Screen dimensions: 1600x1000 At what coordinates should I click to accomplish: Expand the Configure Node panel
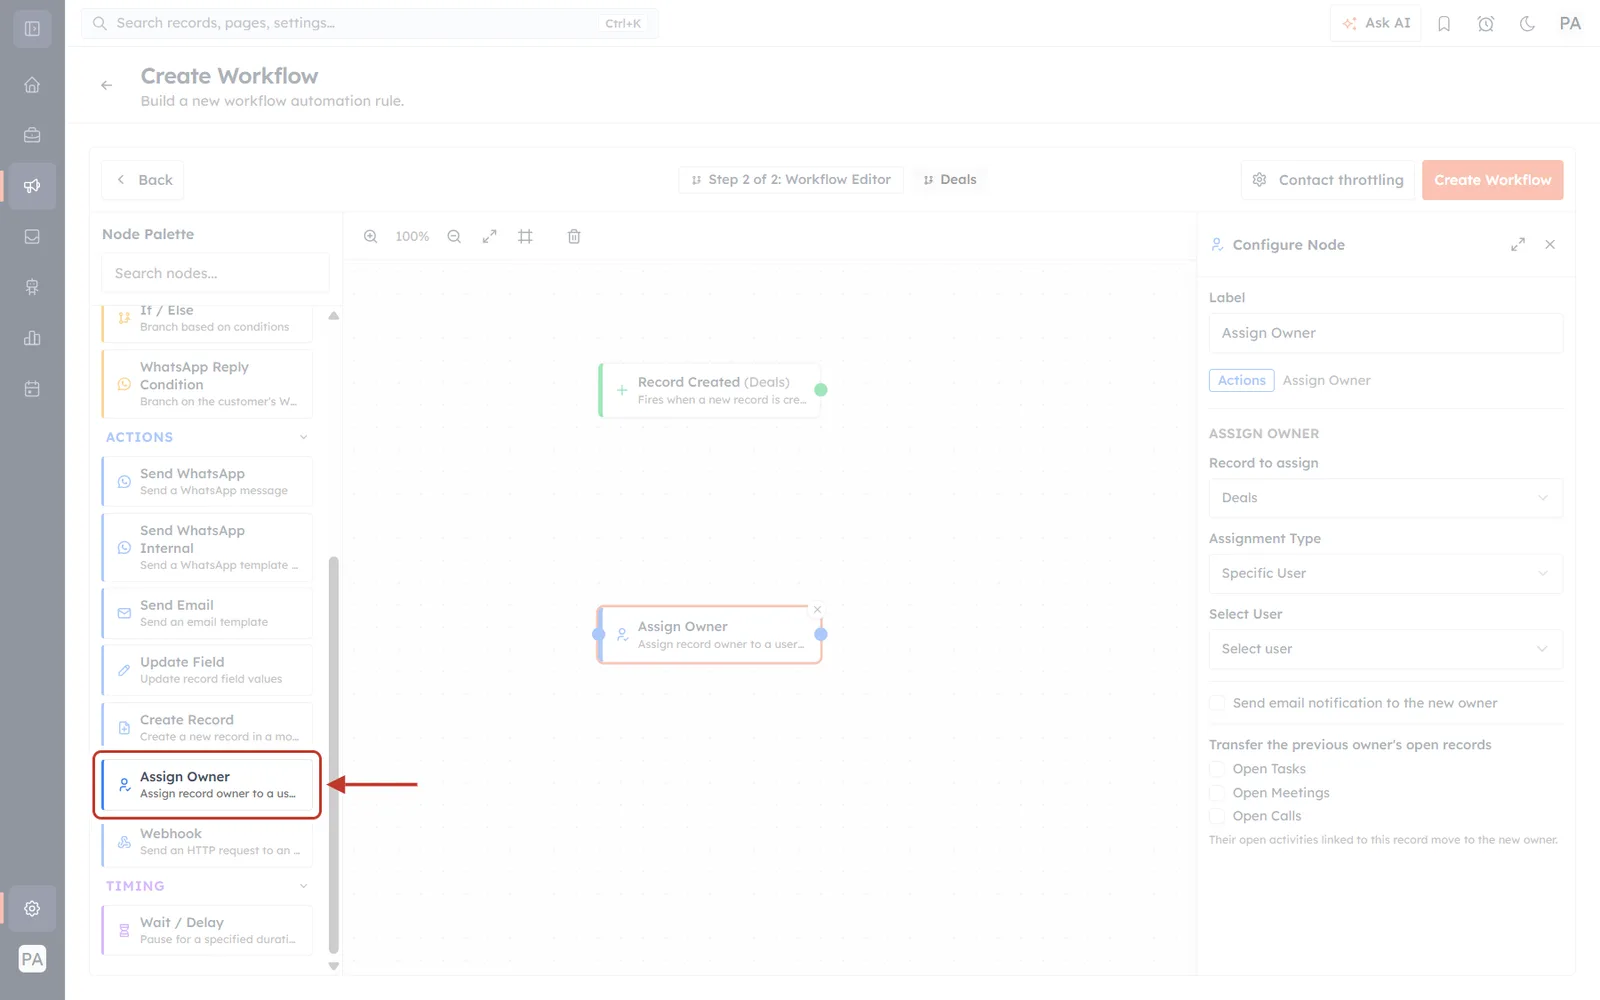pyautogui.click(x=1517, y=244)
